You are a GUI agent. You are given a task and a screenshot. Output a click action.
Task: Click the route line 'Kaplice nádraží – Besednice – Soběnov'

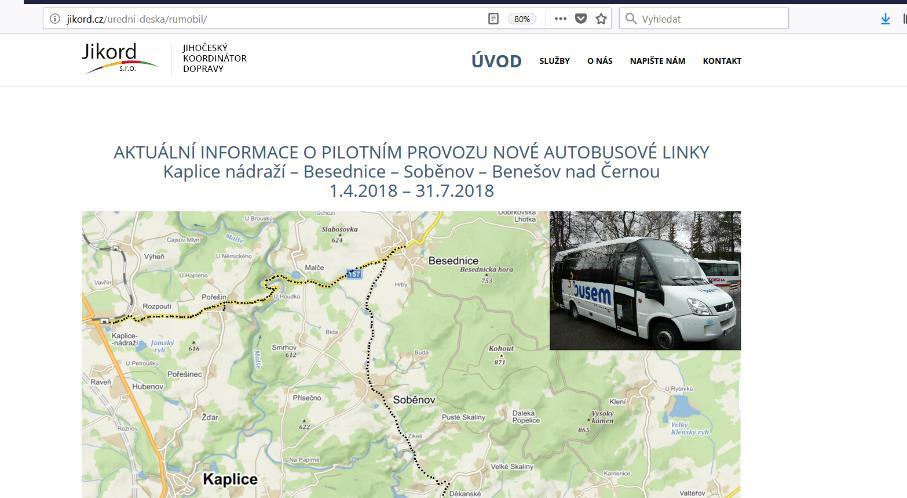[411, 171]
